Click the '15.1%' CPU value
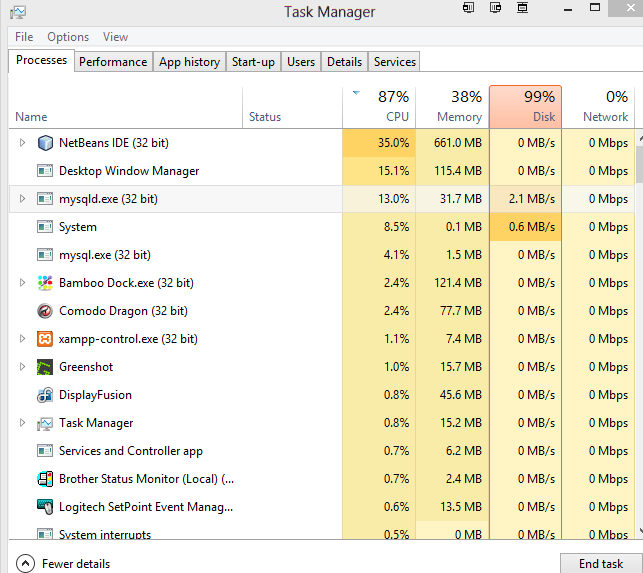 (x=393, y=171)
